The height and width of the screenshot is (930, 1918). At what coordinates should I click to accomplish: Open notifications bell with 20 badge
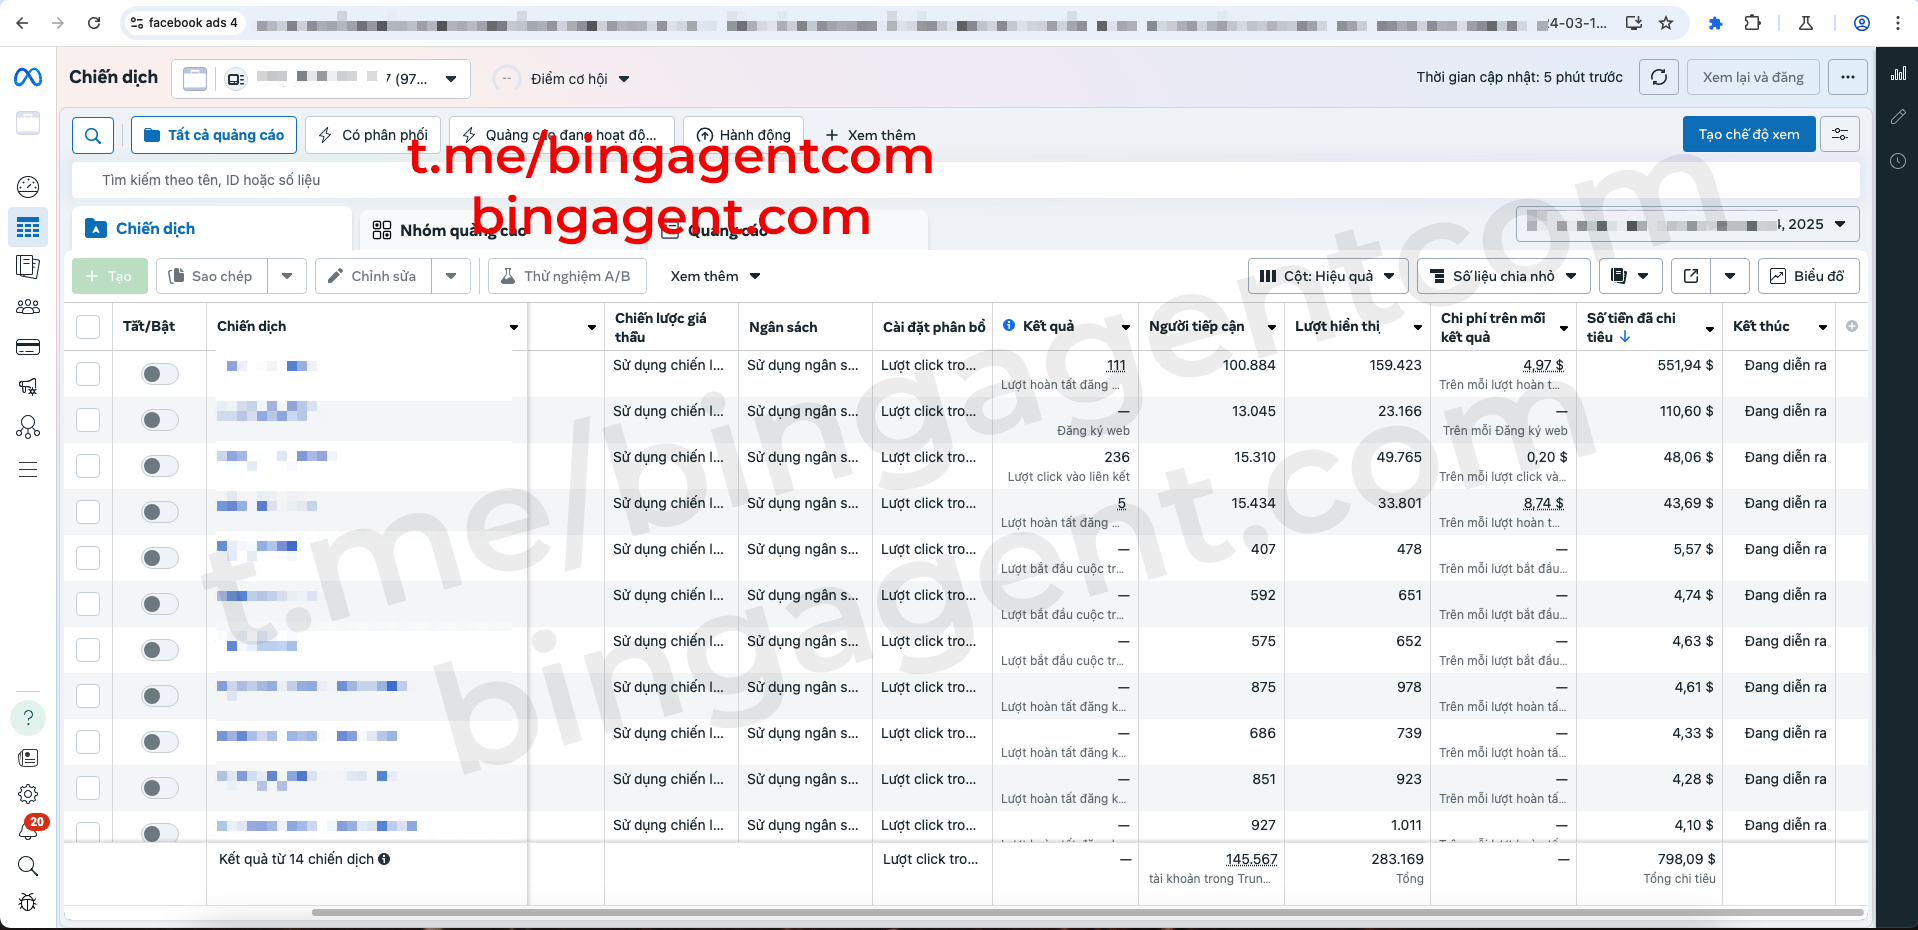coord(28,830)
